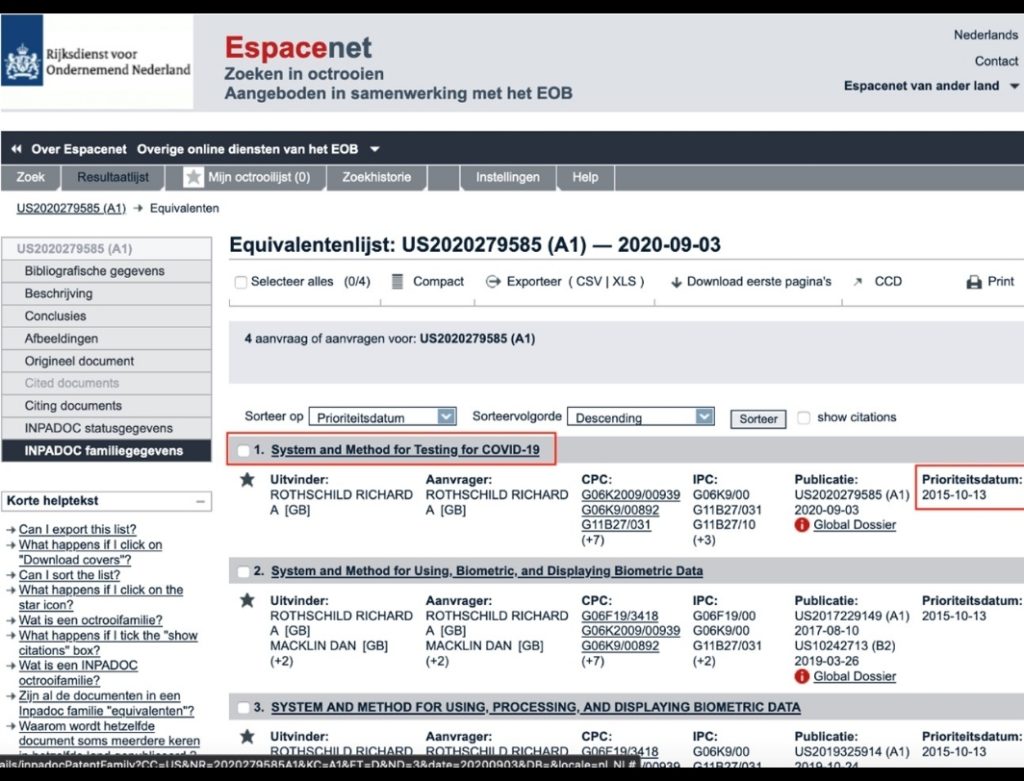
Task: Click the CCD arrow icon
Action: coord(857,282)
